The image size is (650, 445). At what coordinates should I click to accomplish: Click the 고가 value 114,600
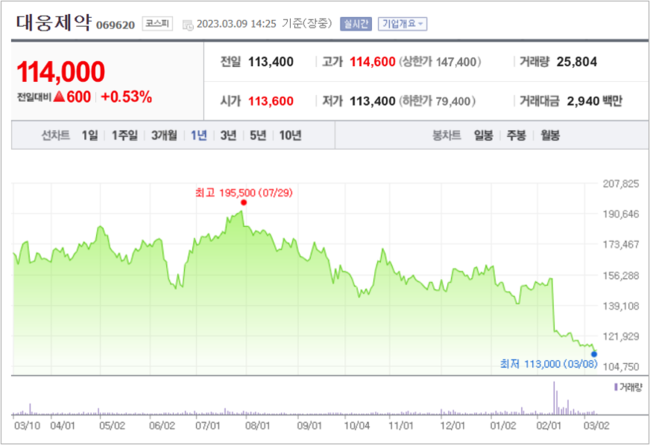pos(372,62)
